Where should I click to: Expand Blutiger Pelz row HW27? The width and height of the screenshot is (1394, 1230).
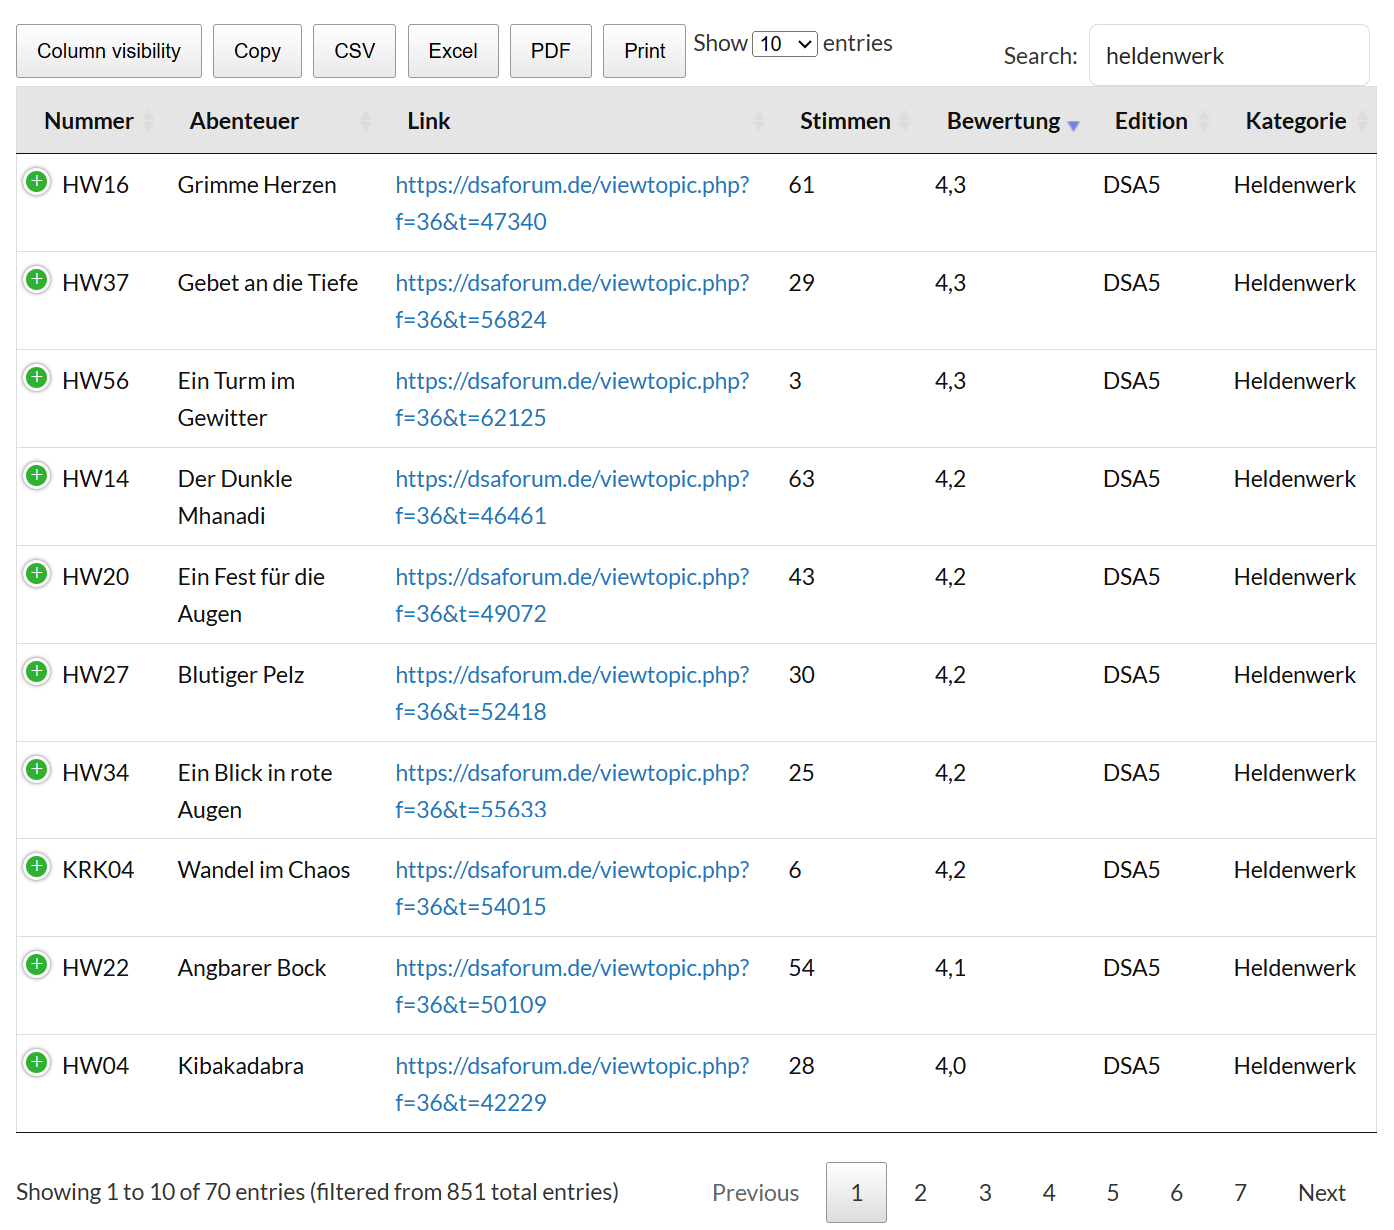[37, 672]
